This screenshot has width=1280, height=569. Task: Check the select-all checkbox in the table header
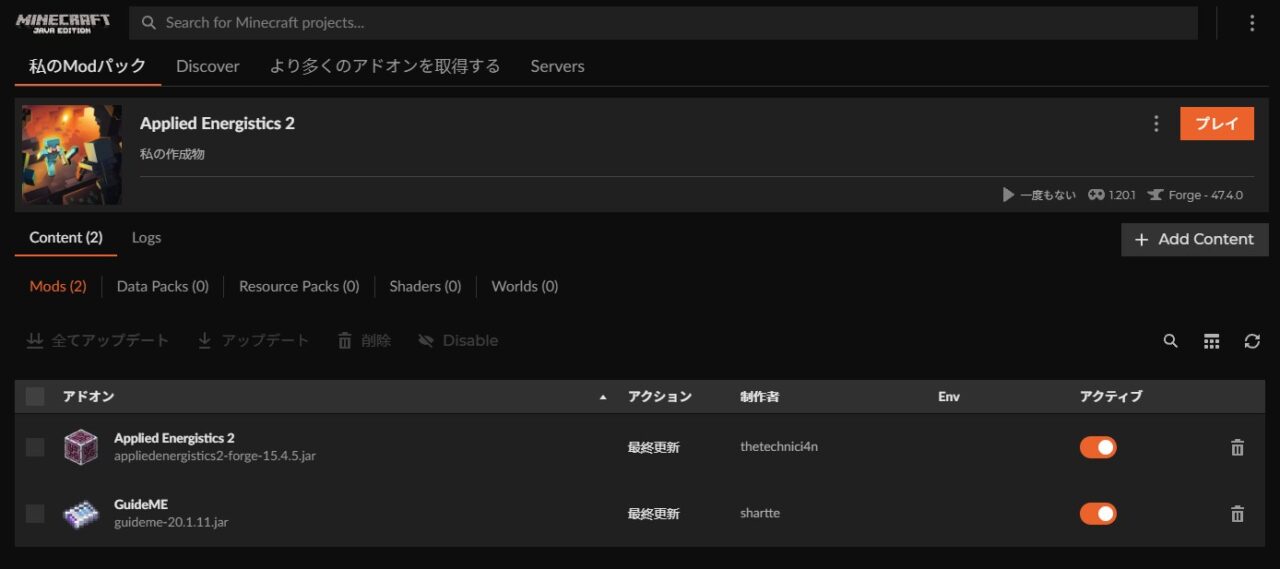35,397
